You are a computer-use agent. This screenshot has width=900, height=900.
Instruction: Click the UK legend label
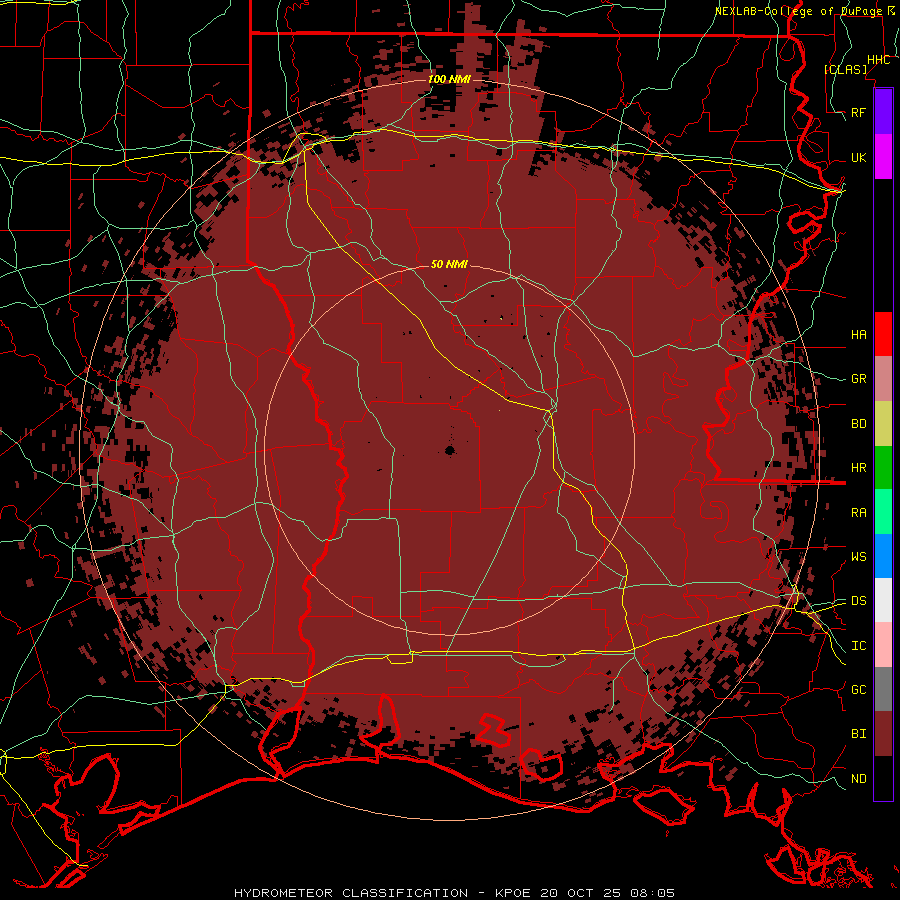[x=859, y=157]
